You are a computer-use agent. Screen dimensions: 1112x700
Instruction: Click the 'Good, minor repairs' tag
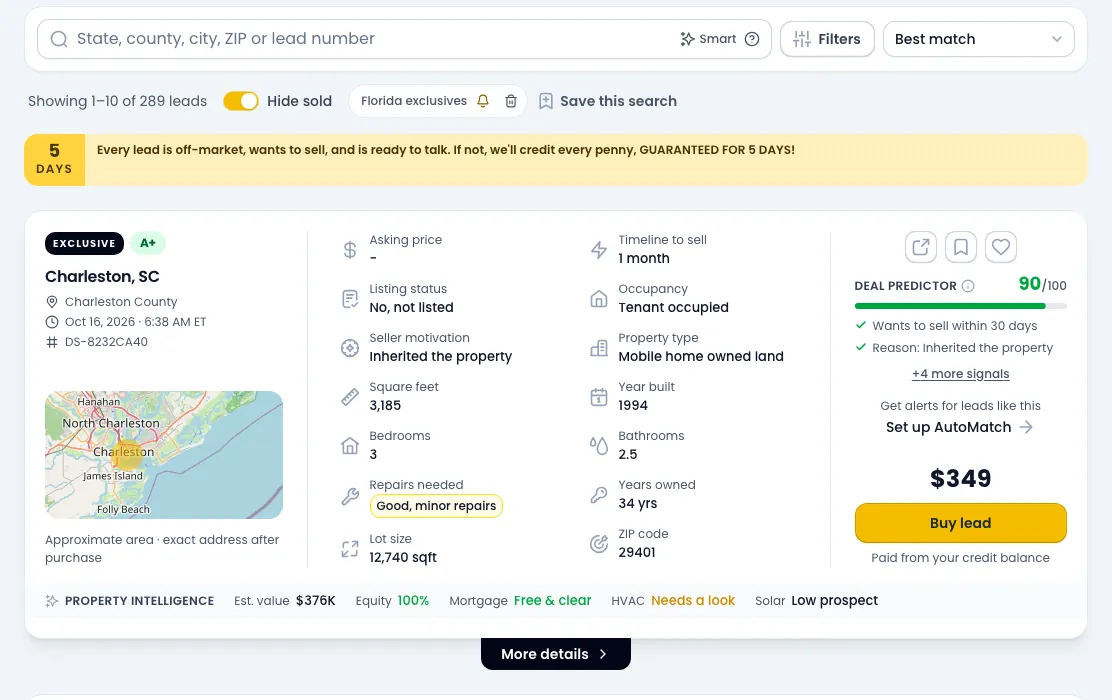tap(436, 506)
